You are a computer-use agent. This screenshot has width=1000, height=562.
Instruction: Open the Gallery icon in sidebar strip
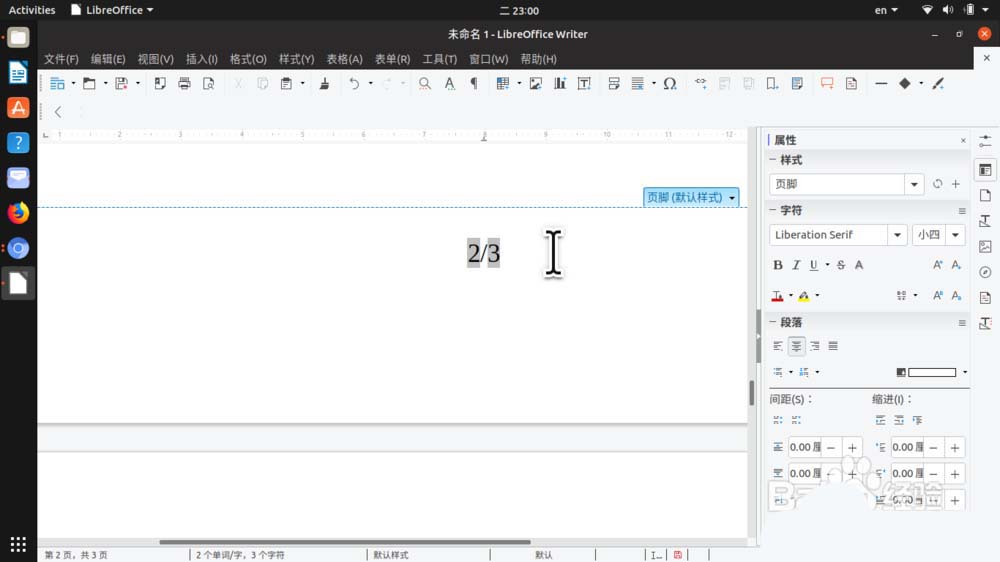coord(985,246)
